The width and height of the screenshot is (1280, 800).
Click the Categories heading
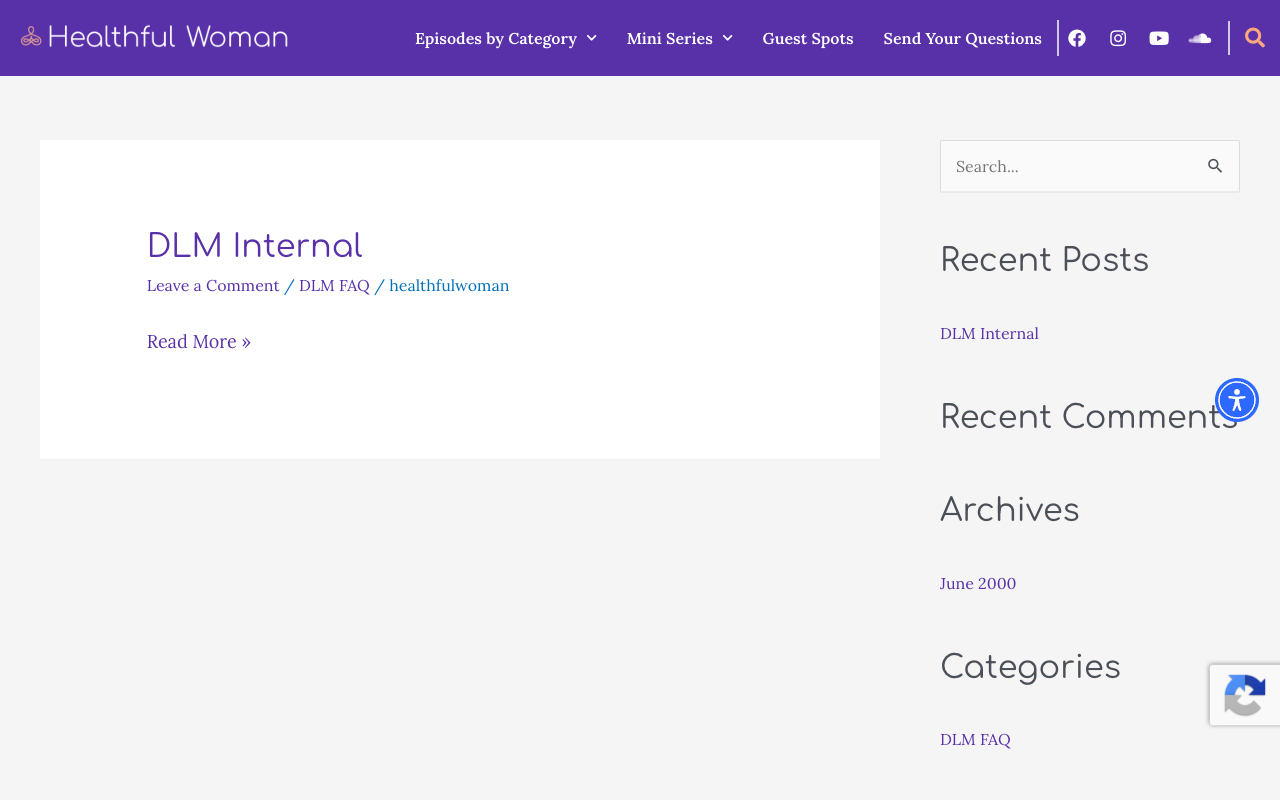pos(1030,667)
